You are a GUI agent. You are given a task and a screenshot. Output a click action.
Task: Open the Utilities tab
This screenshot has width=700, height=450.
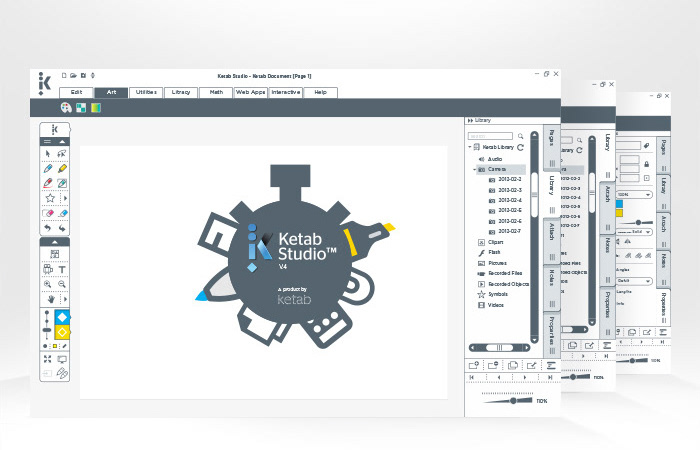click(x=146, y=92)
